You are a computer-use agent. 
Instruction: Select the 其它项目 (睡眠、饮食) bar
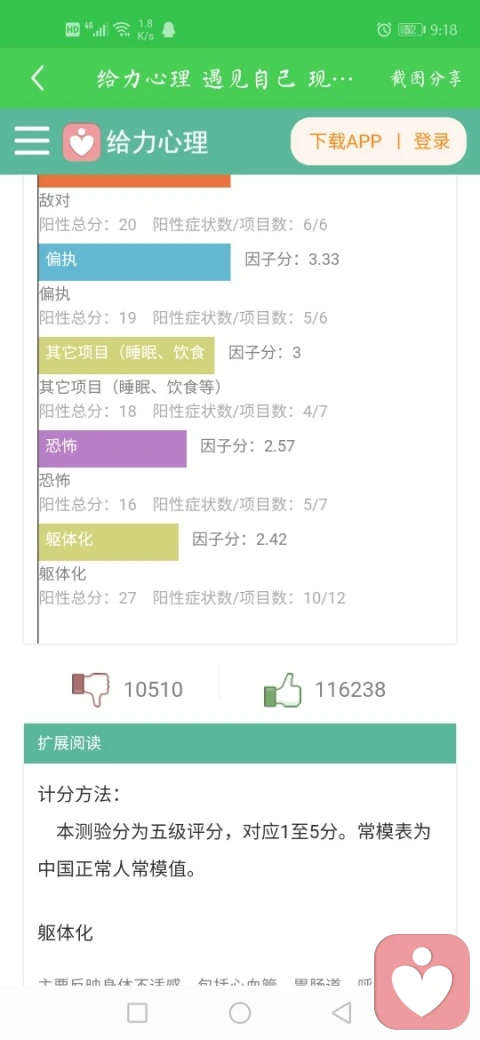[127, 356]
